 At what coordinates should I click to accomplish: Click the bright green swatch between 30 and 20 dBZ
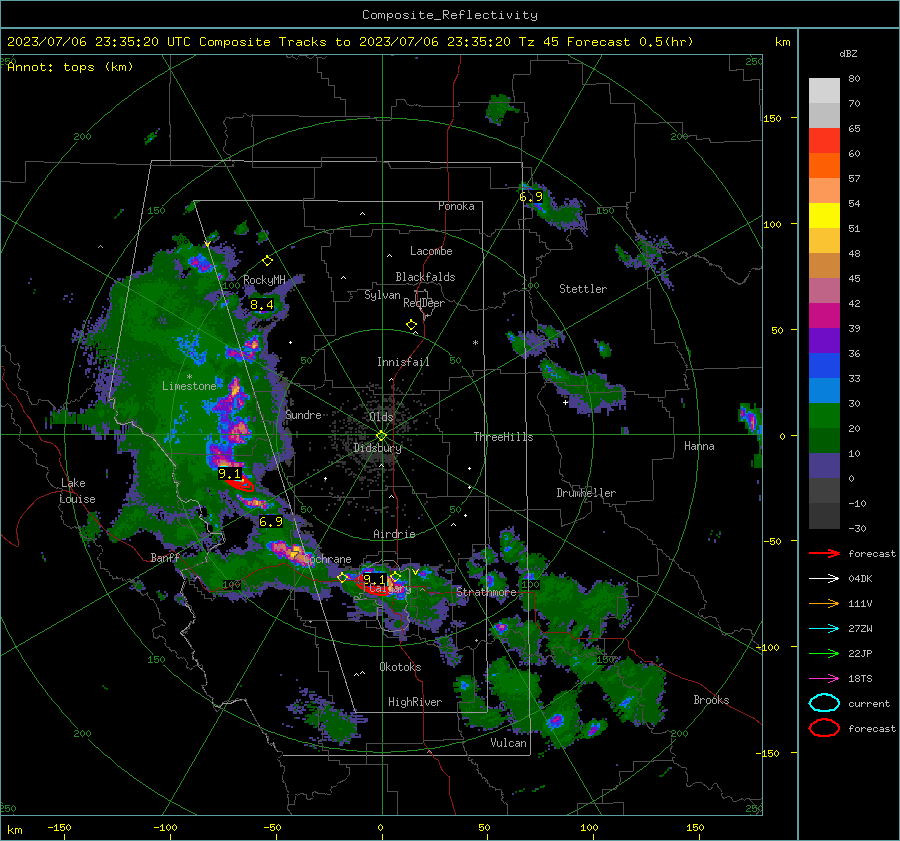click(x=824, y=416)
